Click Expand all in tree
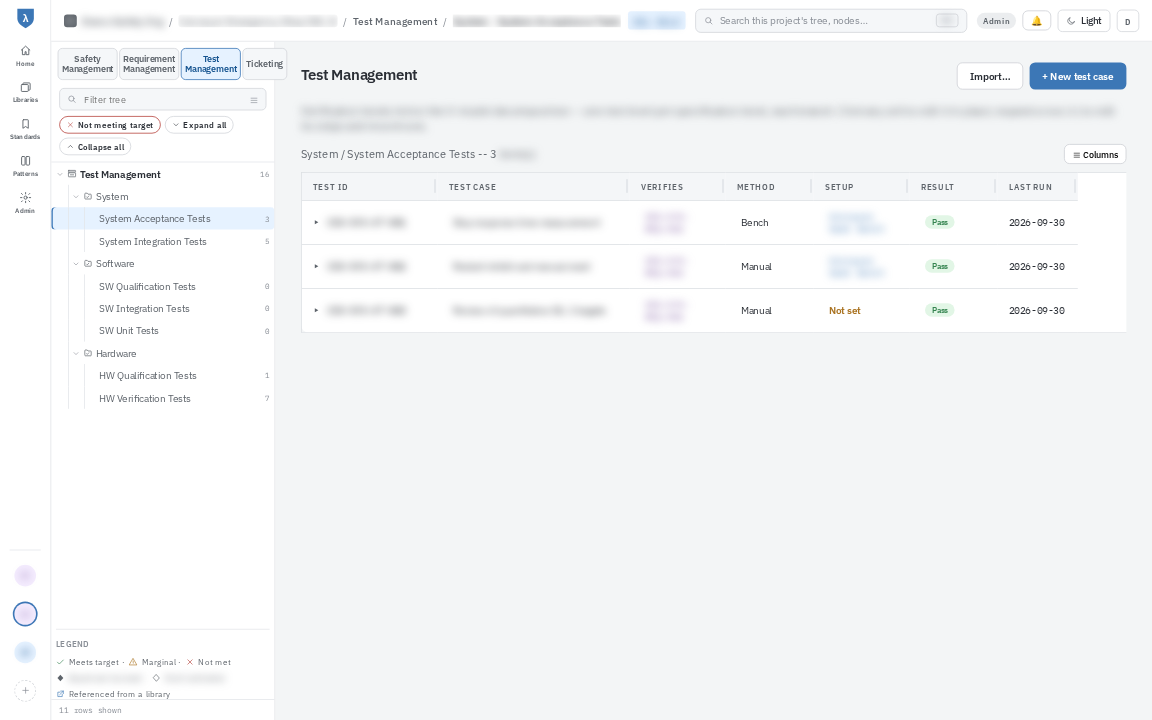The height and width of the screenshot is (720, 1152). [199, 125]
